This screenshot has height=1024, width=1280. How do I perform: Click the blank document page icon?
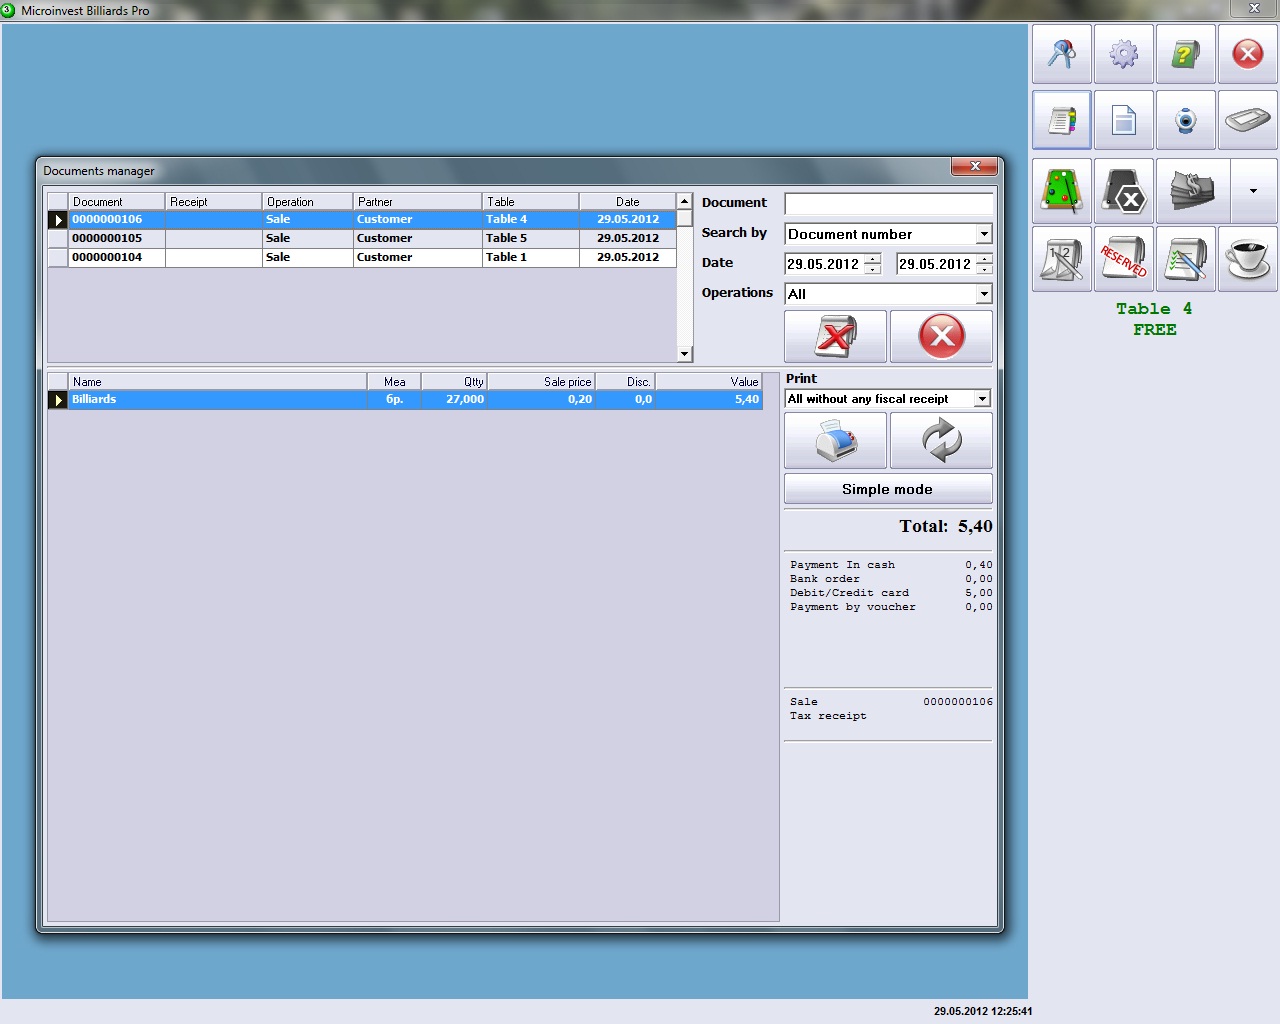tap(1124, 121)
